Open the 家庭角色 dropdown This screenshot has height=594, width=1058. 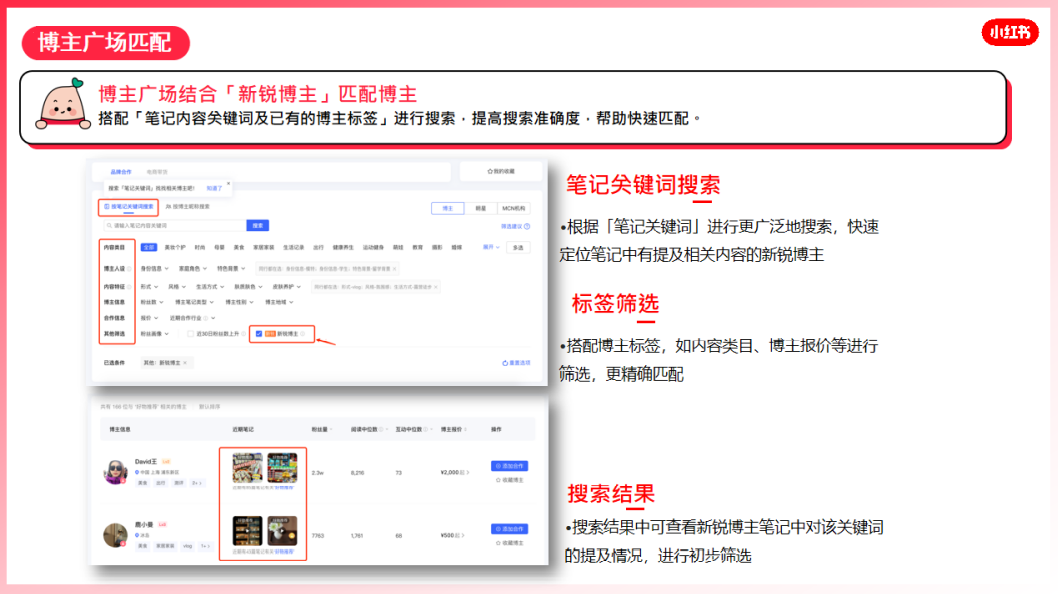click(x=193, y=269)
